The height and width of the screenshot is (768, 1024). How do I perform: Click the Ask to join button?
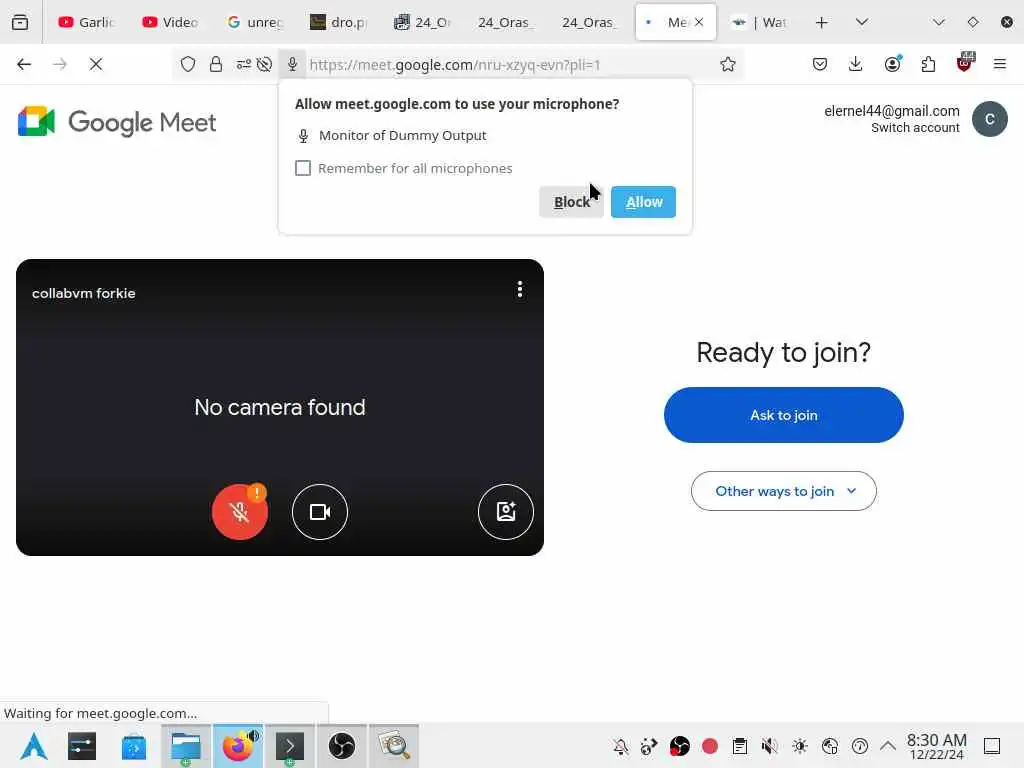784,415
